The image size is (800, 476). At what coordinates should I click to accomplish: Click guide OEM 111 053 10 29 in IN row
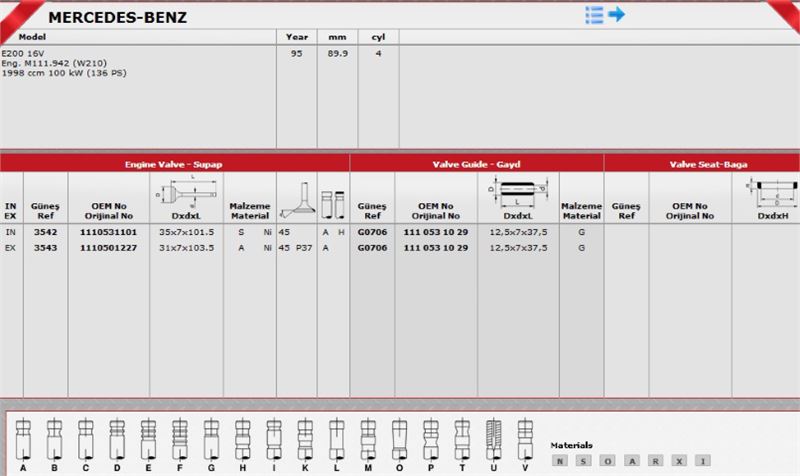[436, 232]
